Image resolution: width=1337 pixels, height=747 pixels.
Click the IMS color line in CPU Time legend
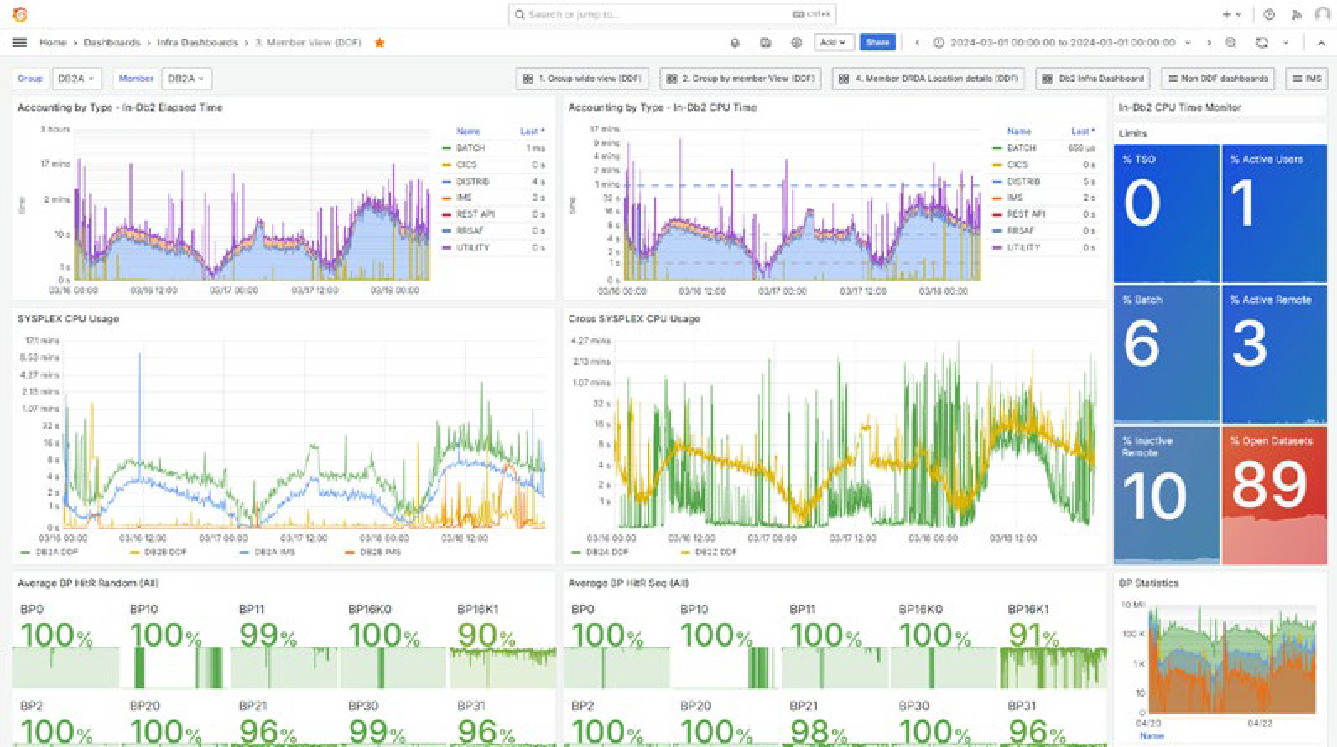[x=997, y=198]
